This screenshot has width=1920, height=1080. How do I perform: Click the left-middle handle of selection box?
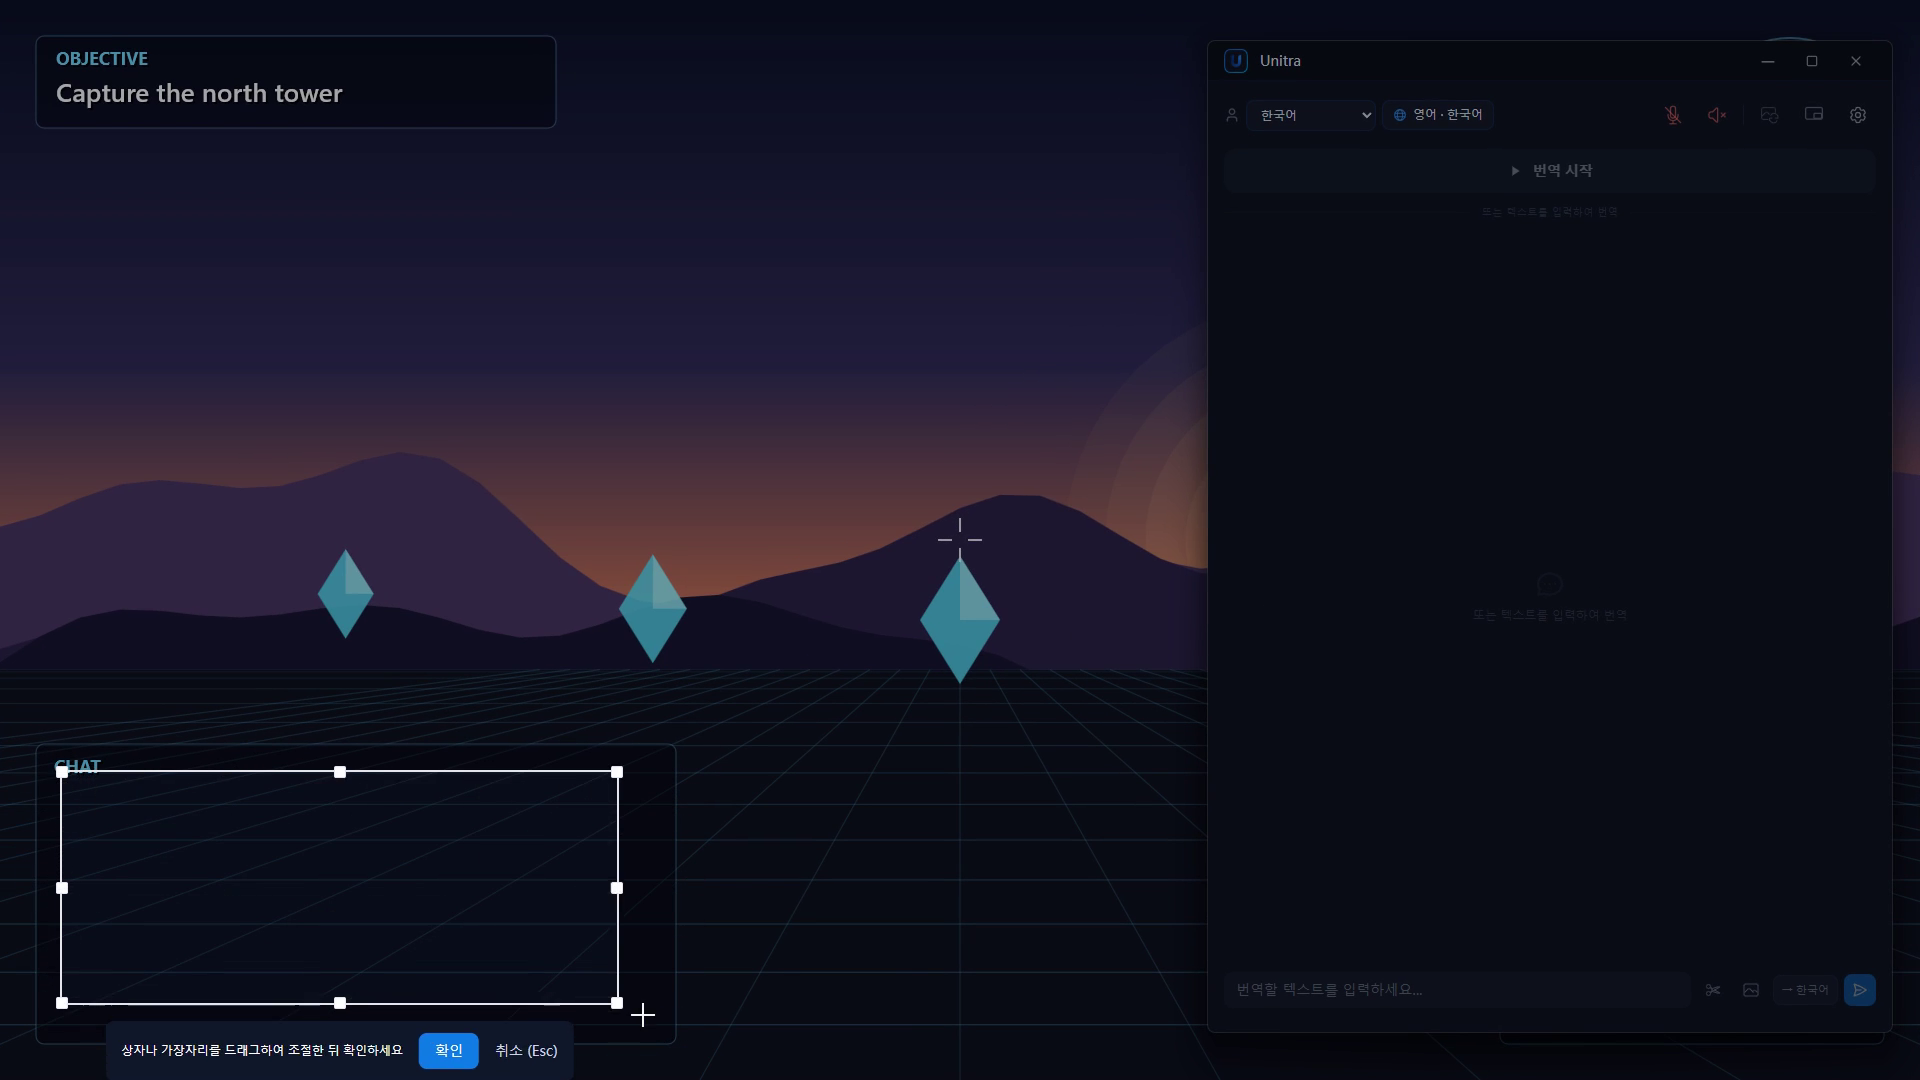point(62,888)
